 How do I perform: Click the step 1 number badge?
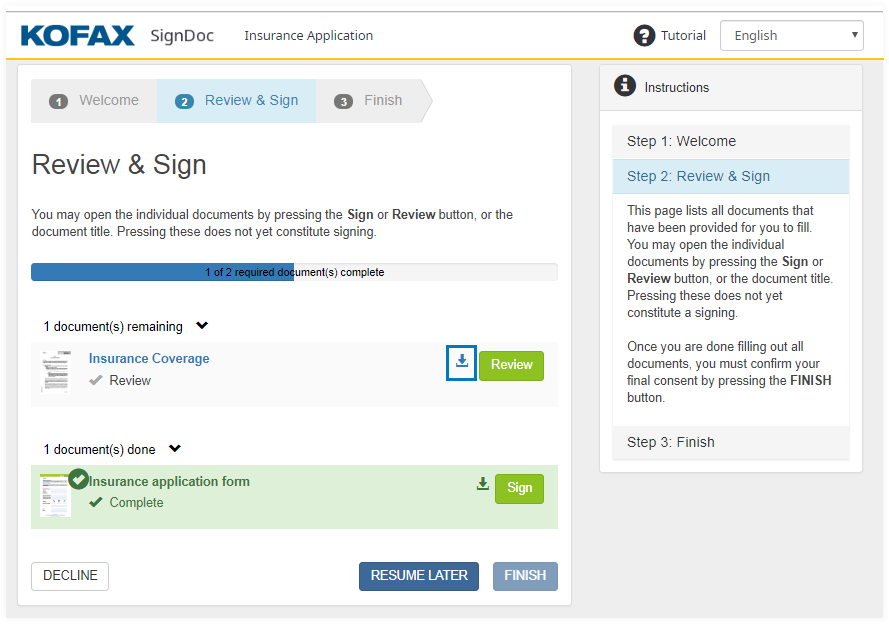58,101
